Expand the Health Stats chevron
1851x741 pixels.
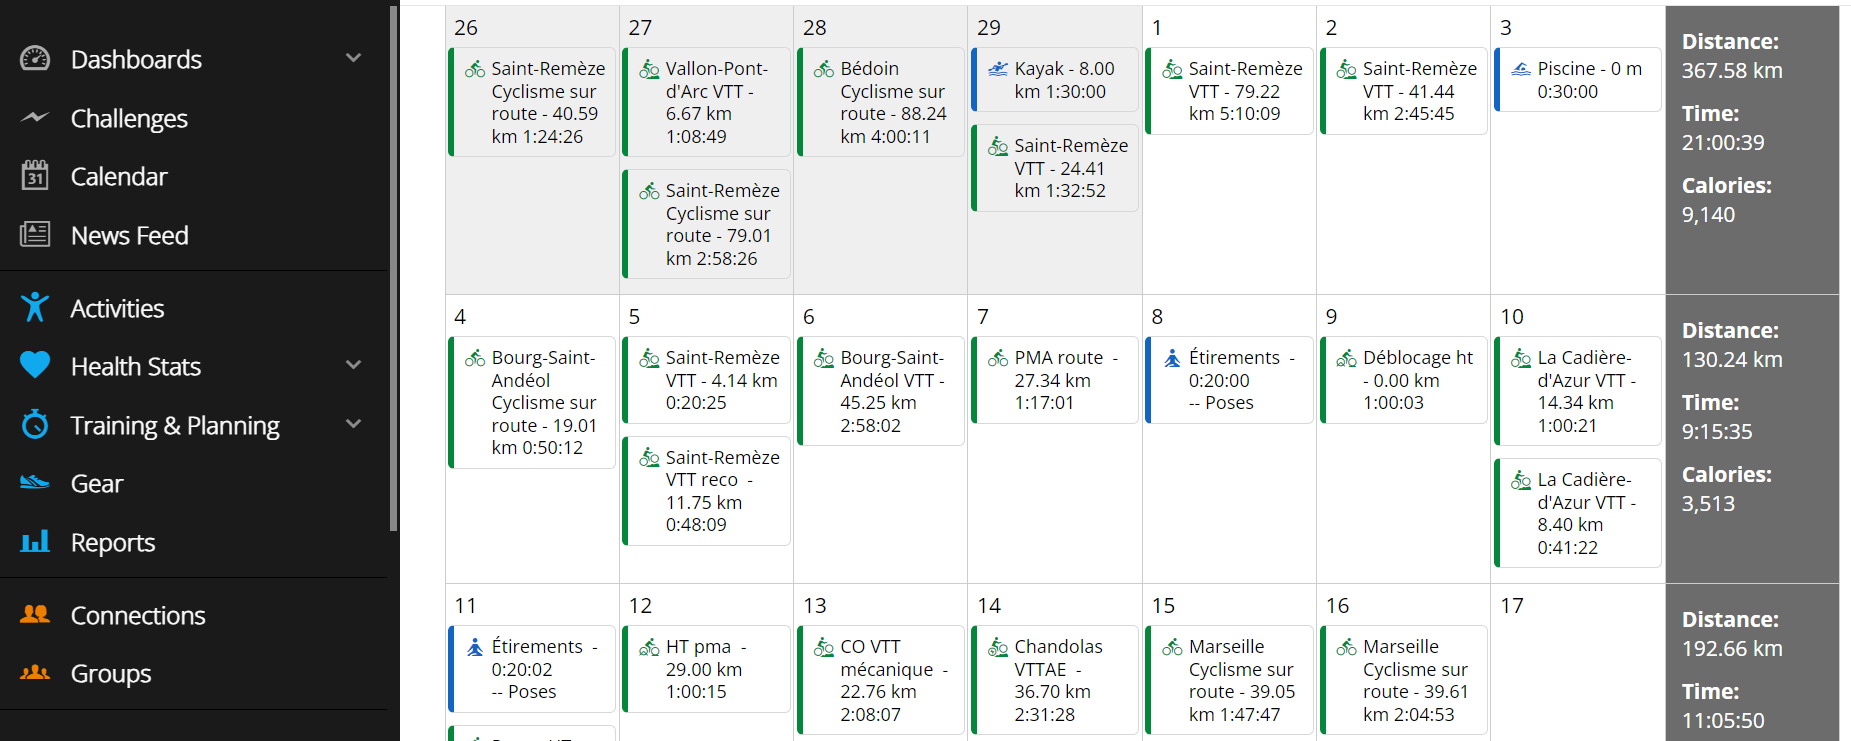[x=353, y=366]
